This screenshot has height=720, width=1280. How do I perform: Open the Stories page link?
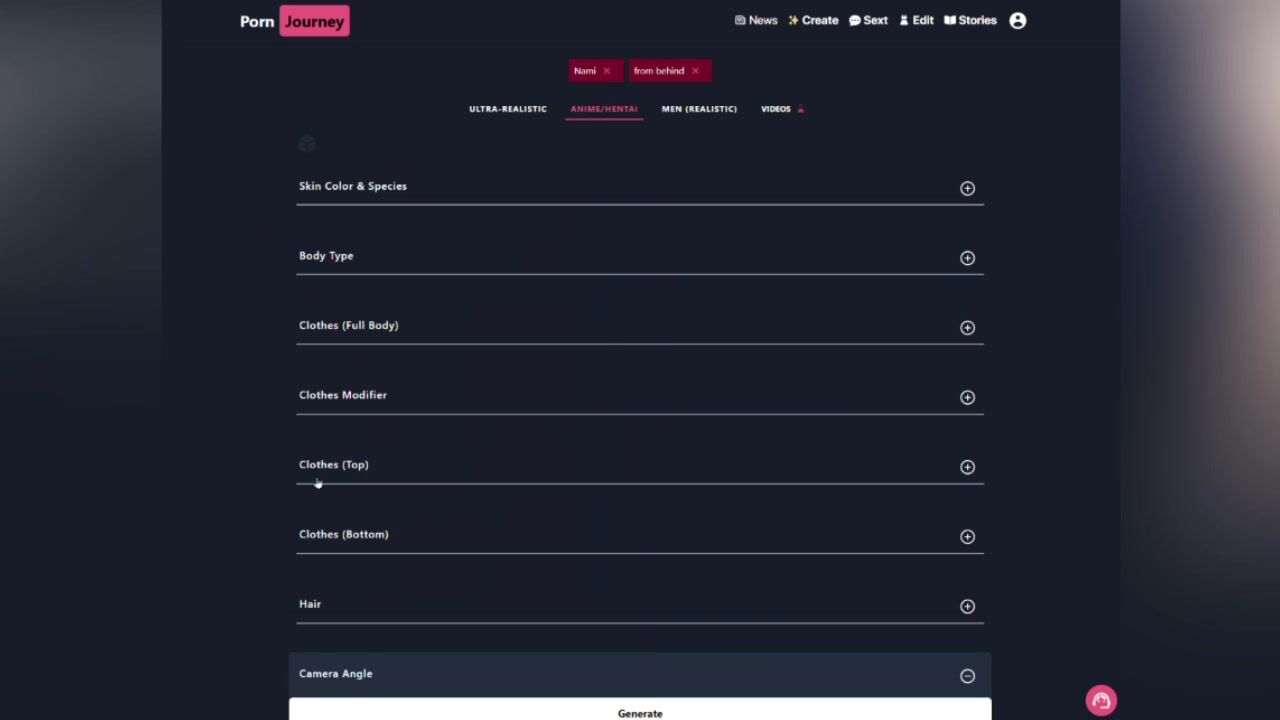[x=970, y=20]
